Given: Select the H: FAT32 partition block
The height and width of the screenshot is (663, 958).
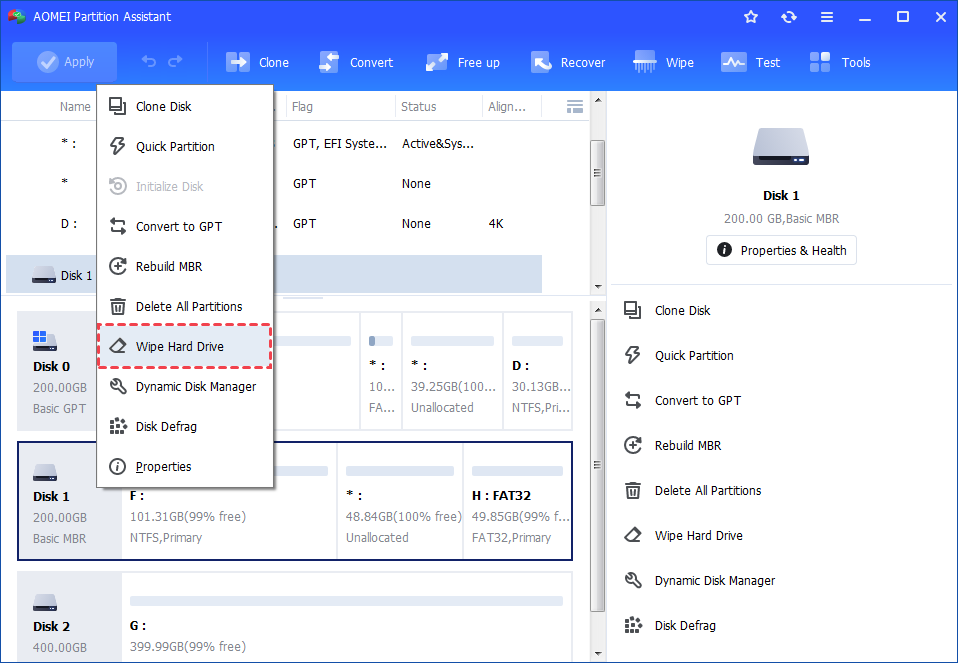Looking at the screenshot, I should (x=517, y=501).
